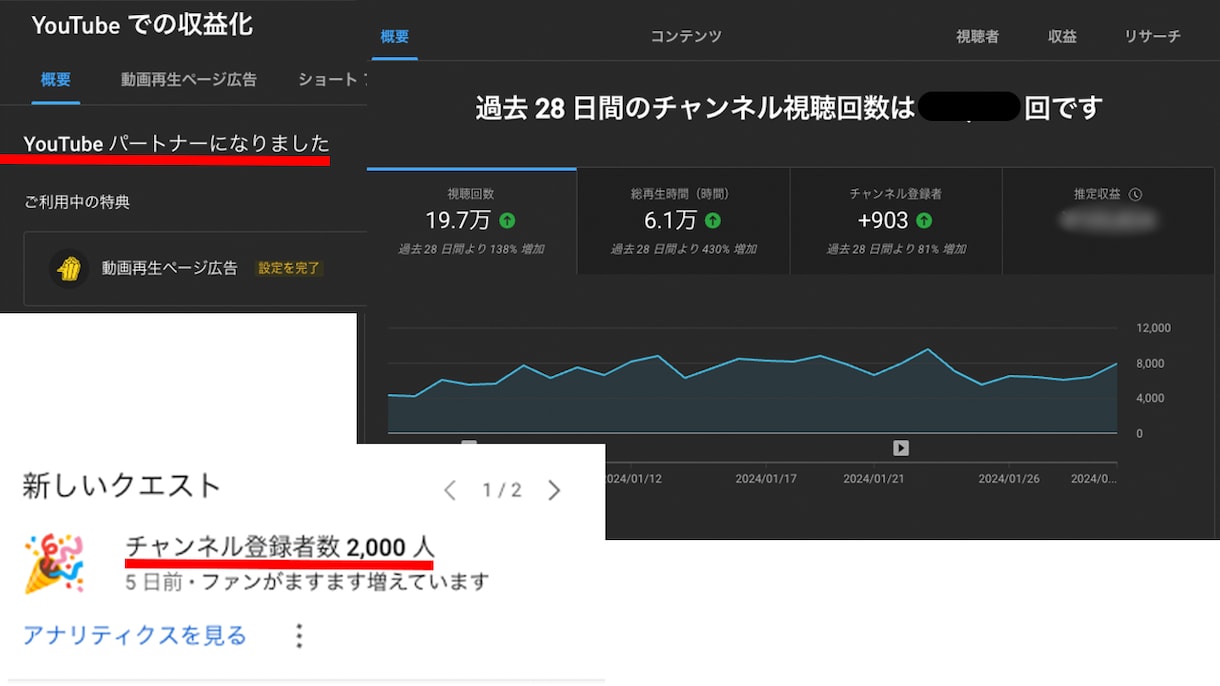1220x686 pixels.
Task: Click green up arrow next to 6.1万
Action: click(x=712, y=220)
